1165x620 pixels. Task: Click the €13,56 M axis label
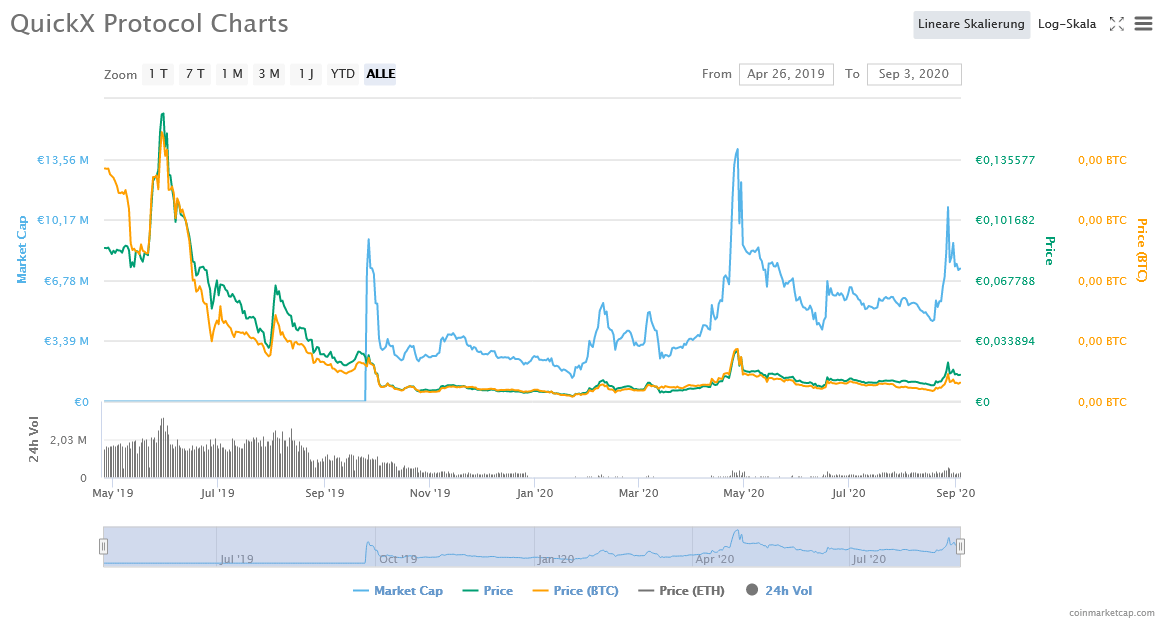click(x=63, y=160)
